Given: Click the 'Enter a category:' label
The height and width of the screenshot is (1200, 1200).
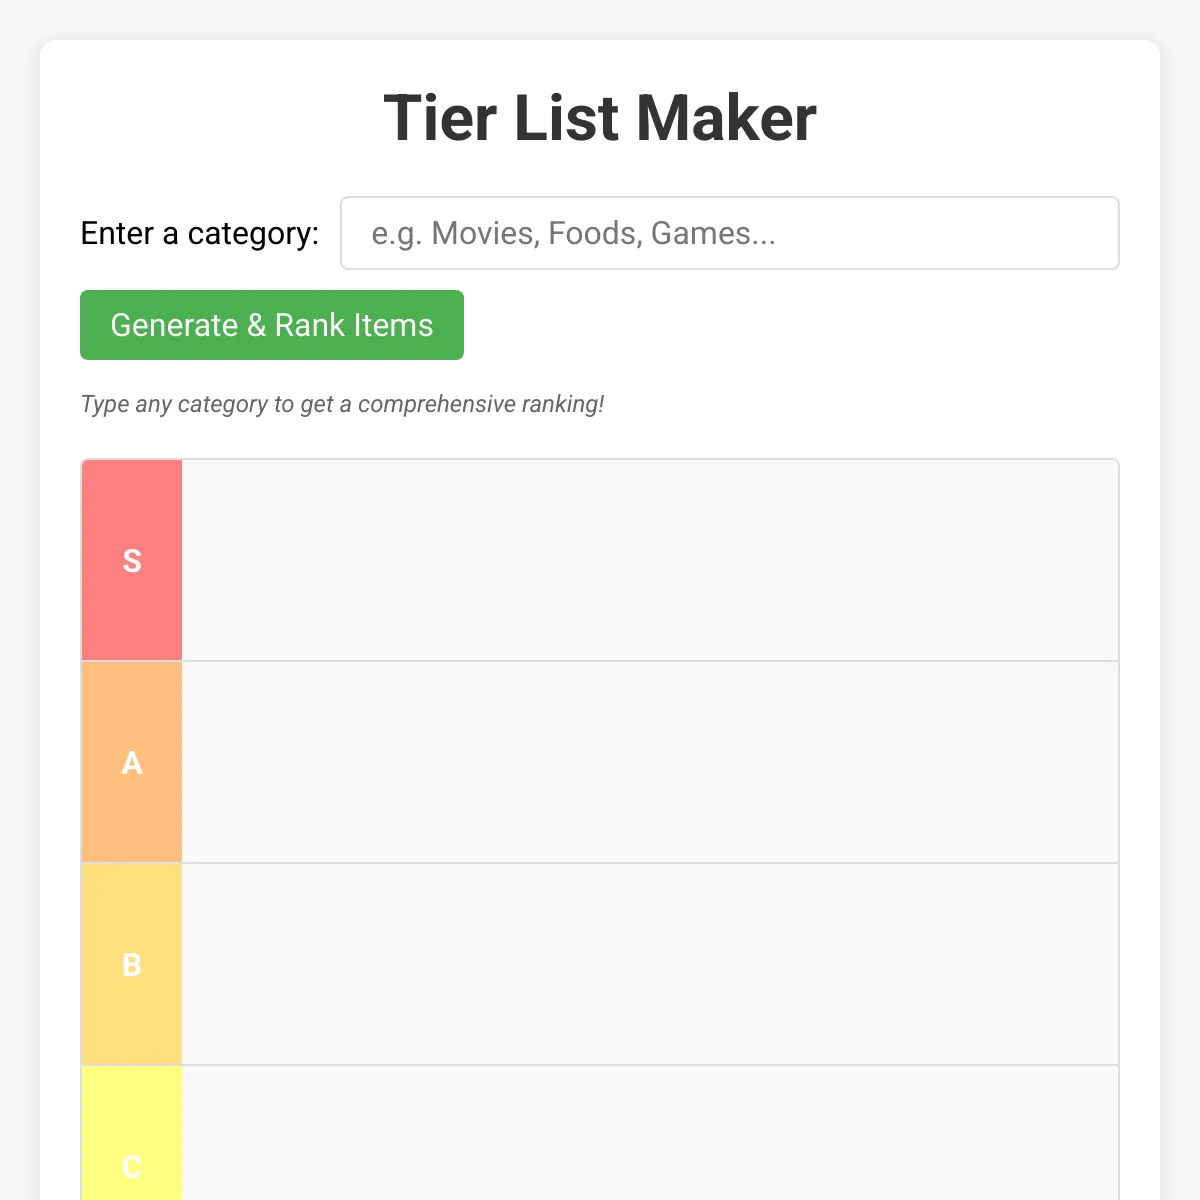Looking at the screenshot, I should pyautogui.click(x=200, y=233).
